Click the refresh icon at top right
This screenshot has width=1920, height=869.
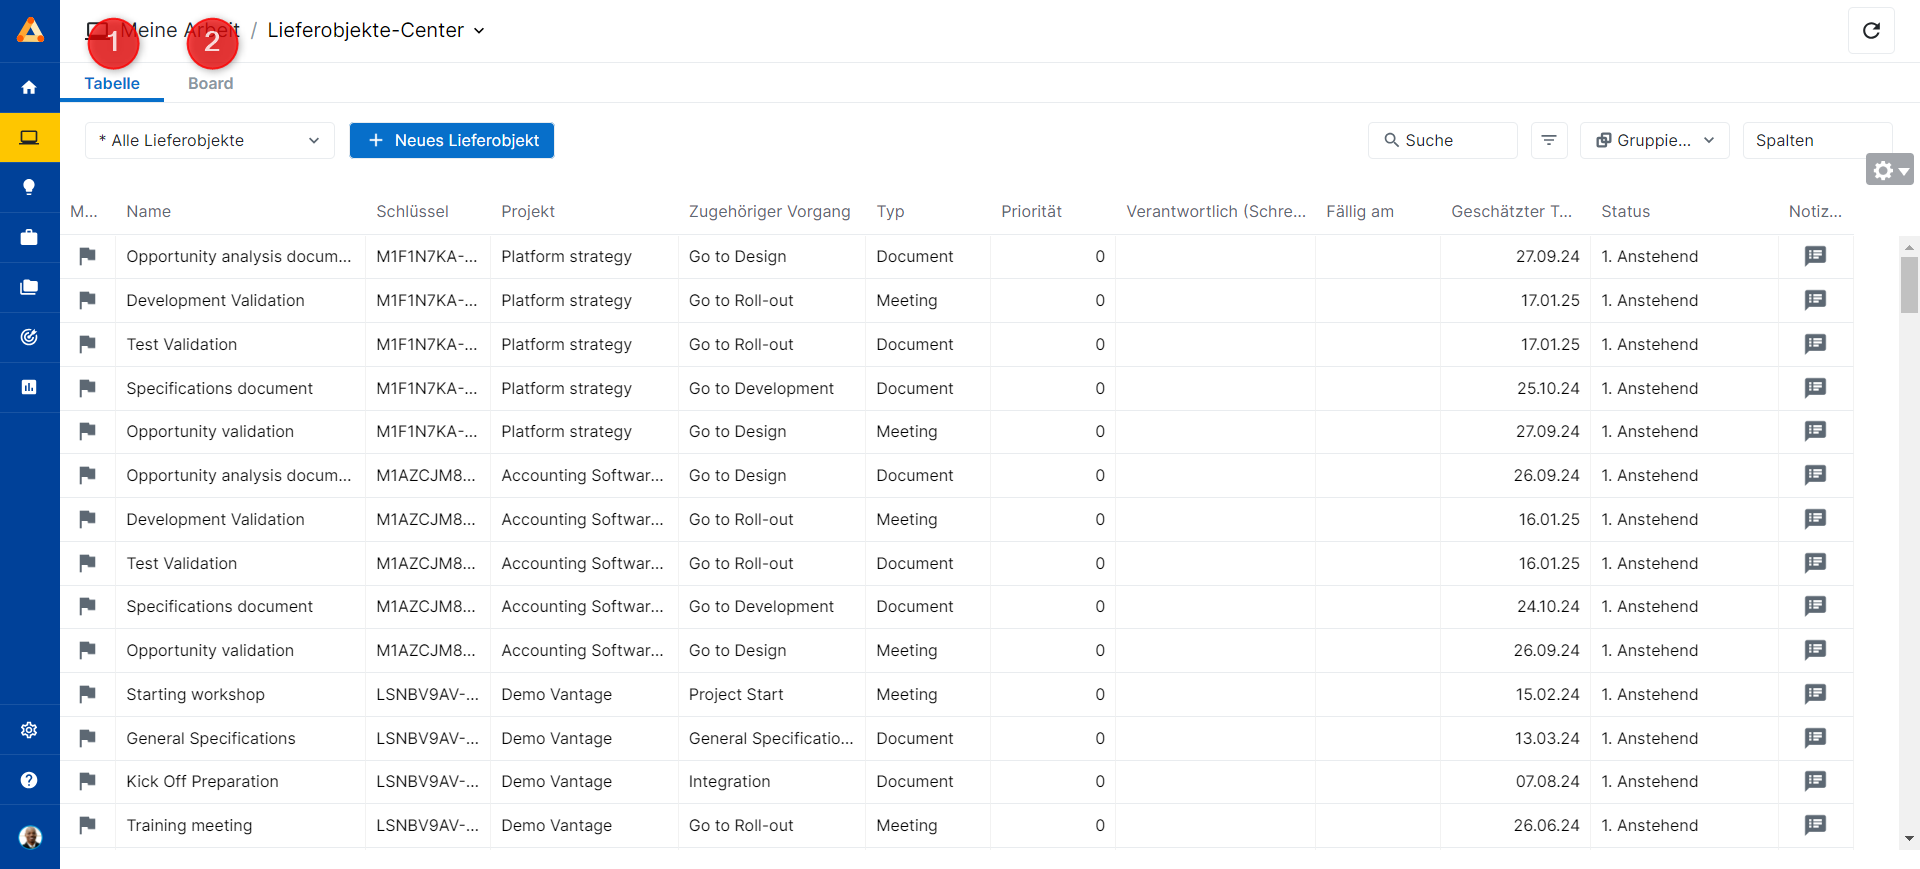[1871, 31]
